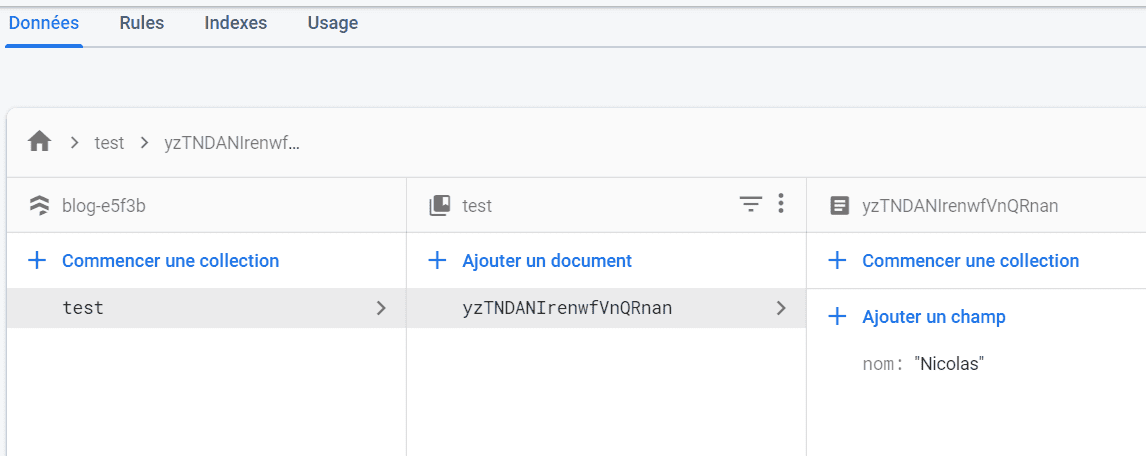This screenshot has height=456, width=1146.
Task: Click the document icon beside yzTNDANIrenwfVnQRnan header
Action: (840, 206)
